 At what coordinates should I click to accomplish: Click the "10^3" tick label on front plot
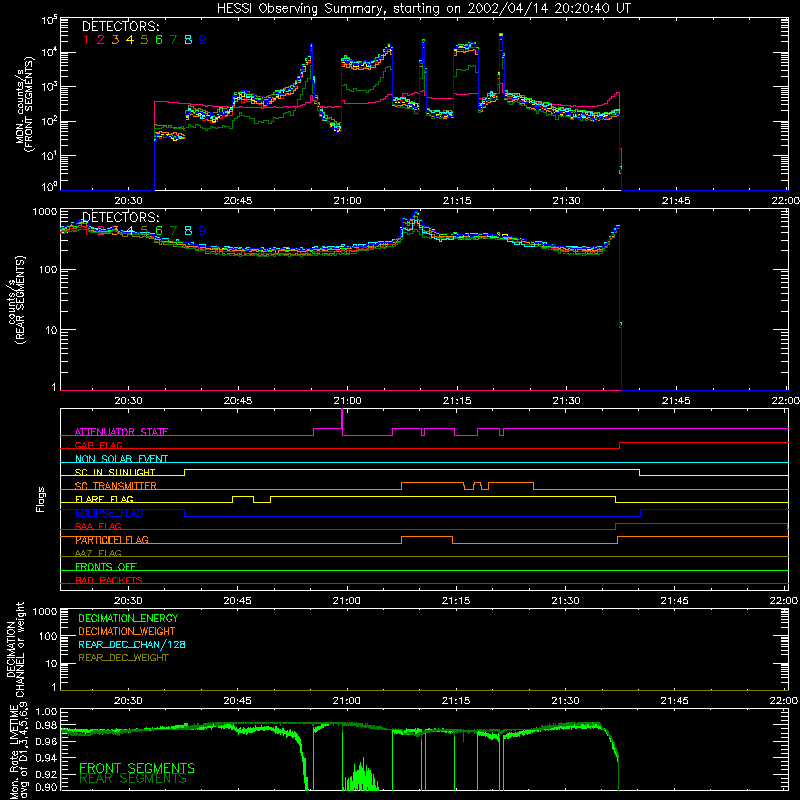point(49,88)
